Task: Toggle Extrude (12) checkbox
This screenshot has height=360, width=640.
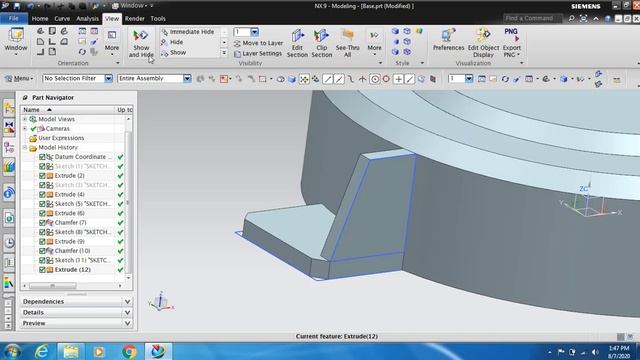Action: (x=42, y=269)
